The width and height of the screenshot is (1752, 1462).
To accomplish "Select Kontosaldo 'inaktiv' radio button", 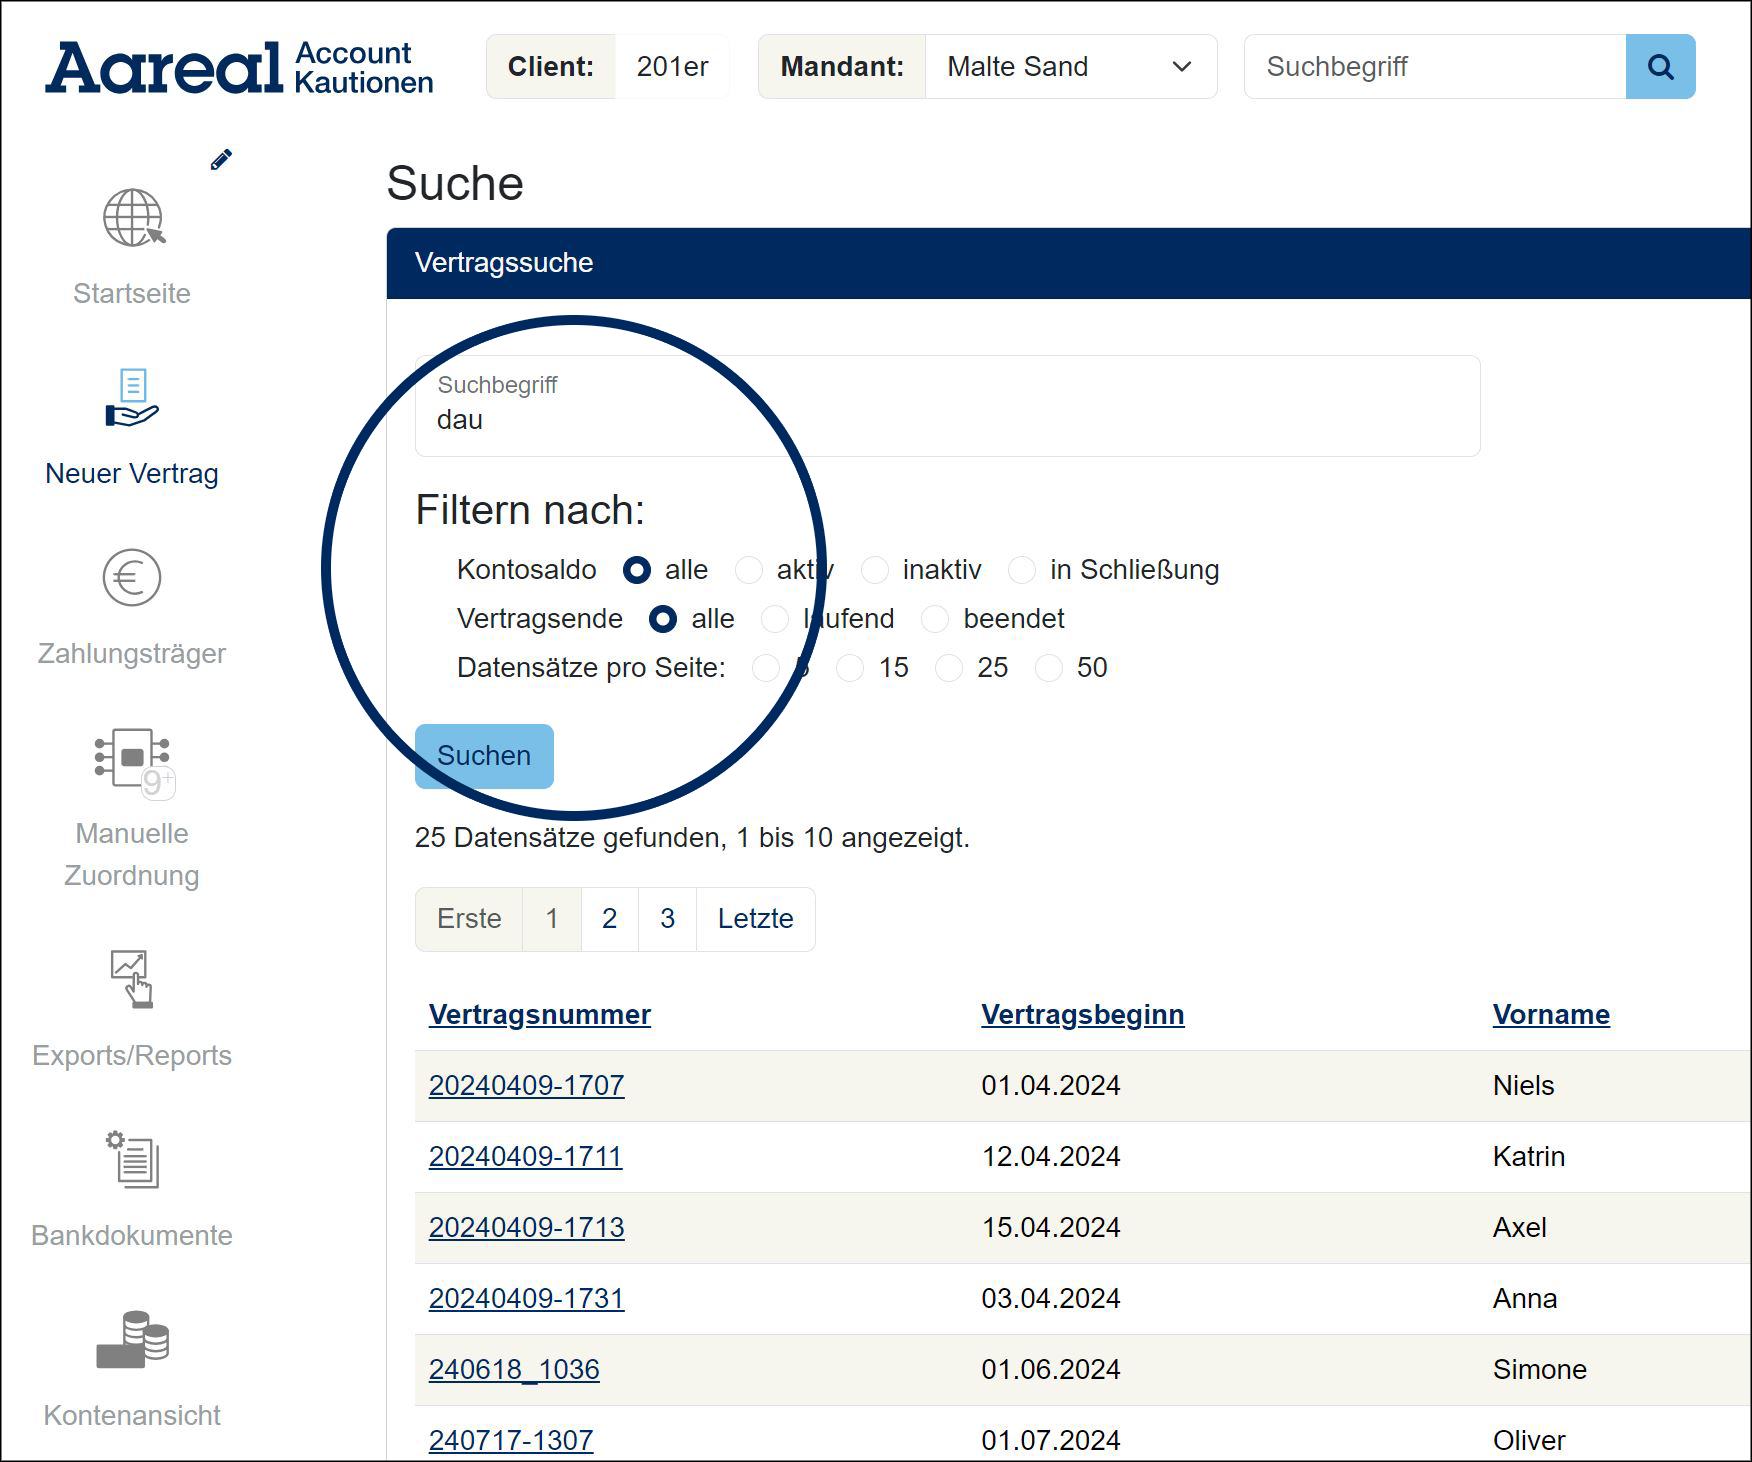I will pyautogui.click(x=875, y=570).
